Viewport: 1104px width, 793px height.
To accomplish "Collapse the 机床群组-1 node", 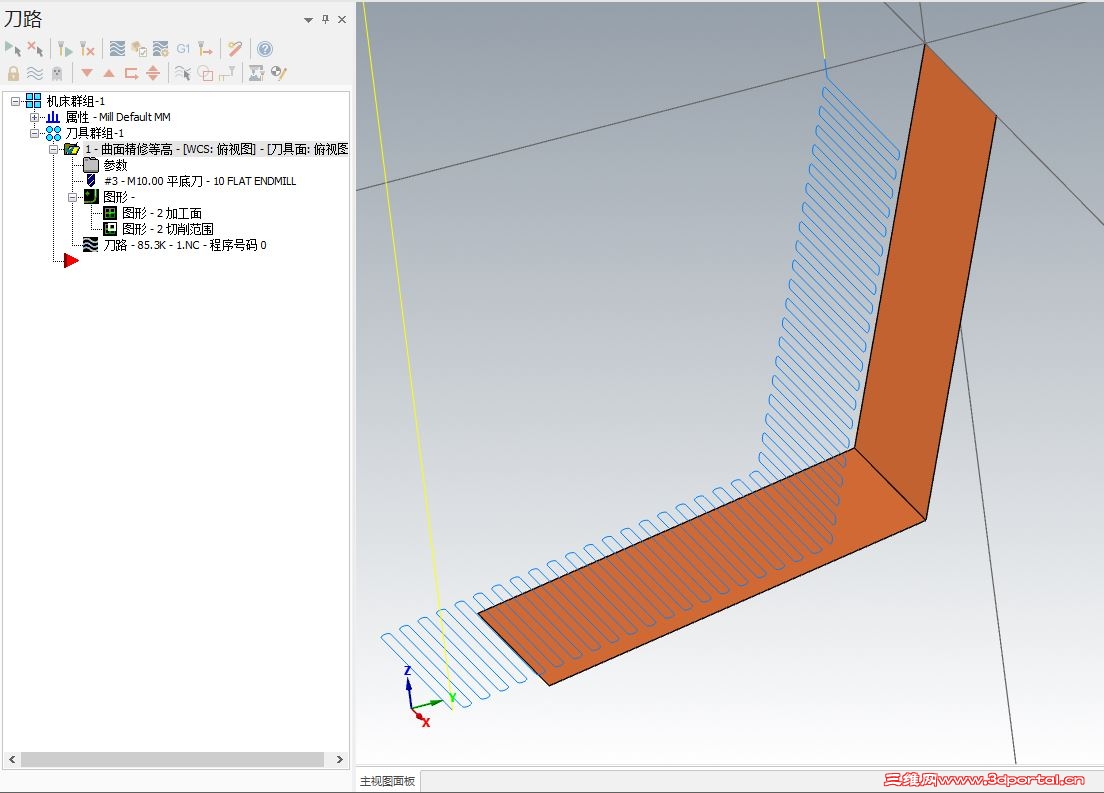I will click(x=15, y=101).
